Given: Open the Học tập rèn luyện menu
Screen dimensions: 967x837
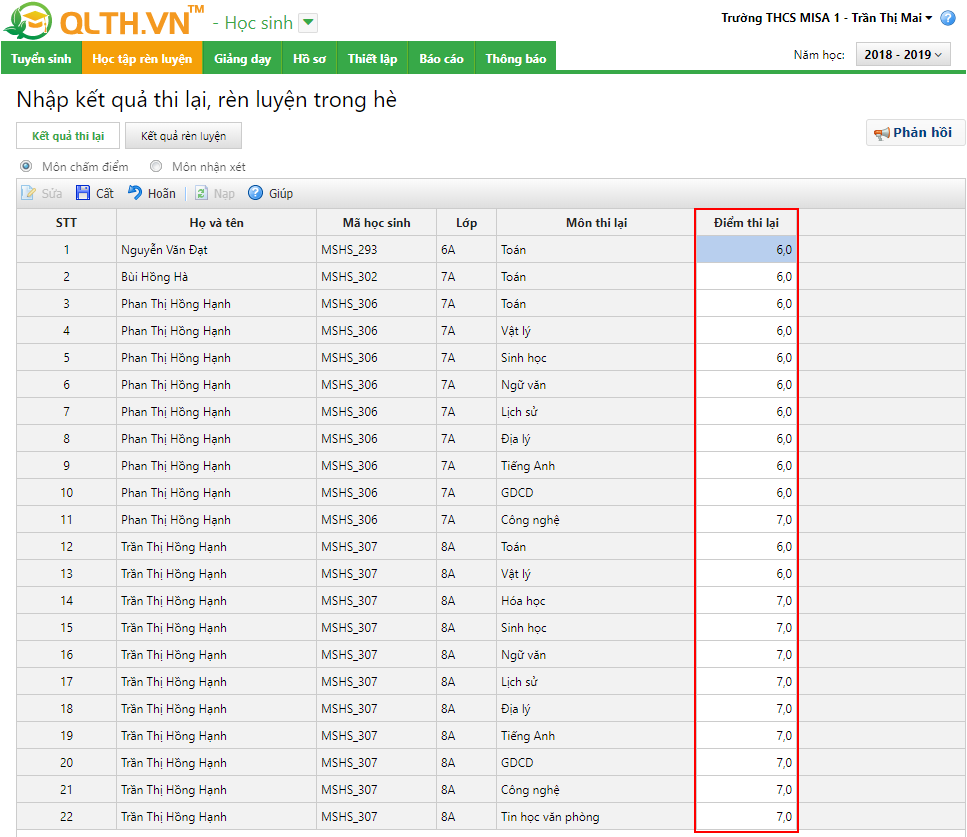Looking at the screenshot, I should click(x=142, y=58).
